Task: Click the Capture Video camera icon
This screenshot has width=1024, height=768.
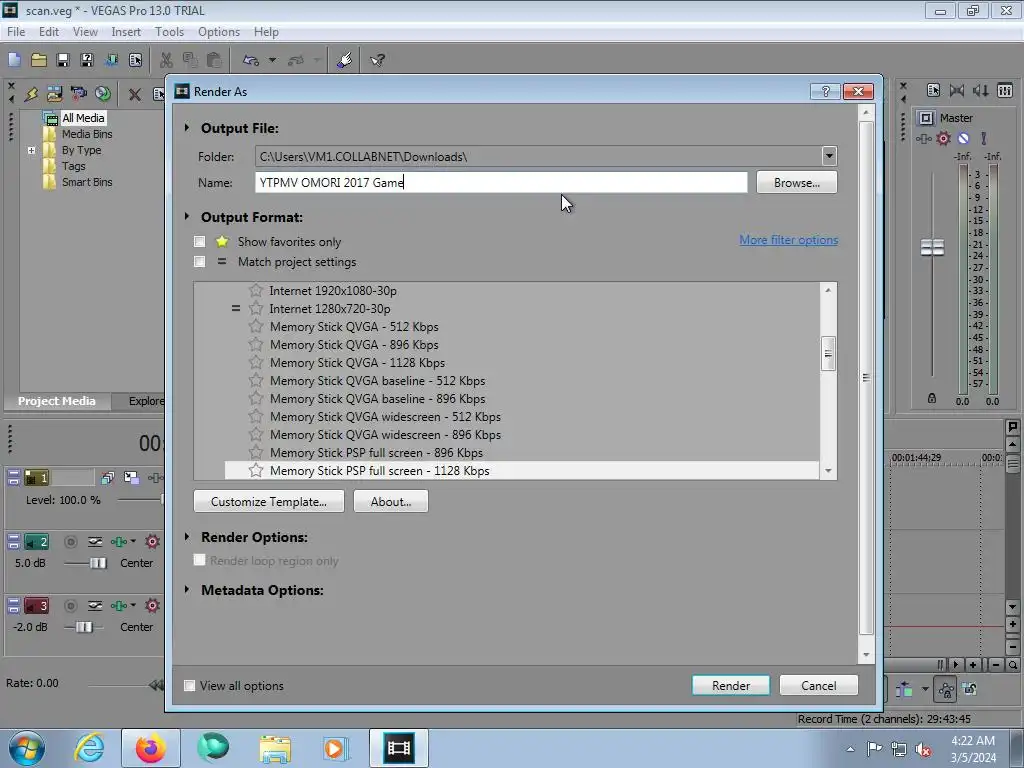Action: [x=78, y=94]
